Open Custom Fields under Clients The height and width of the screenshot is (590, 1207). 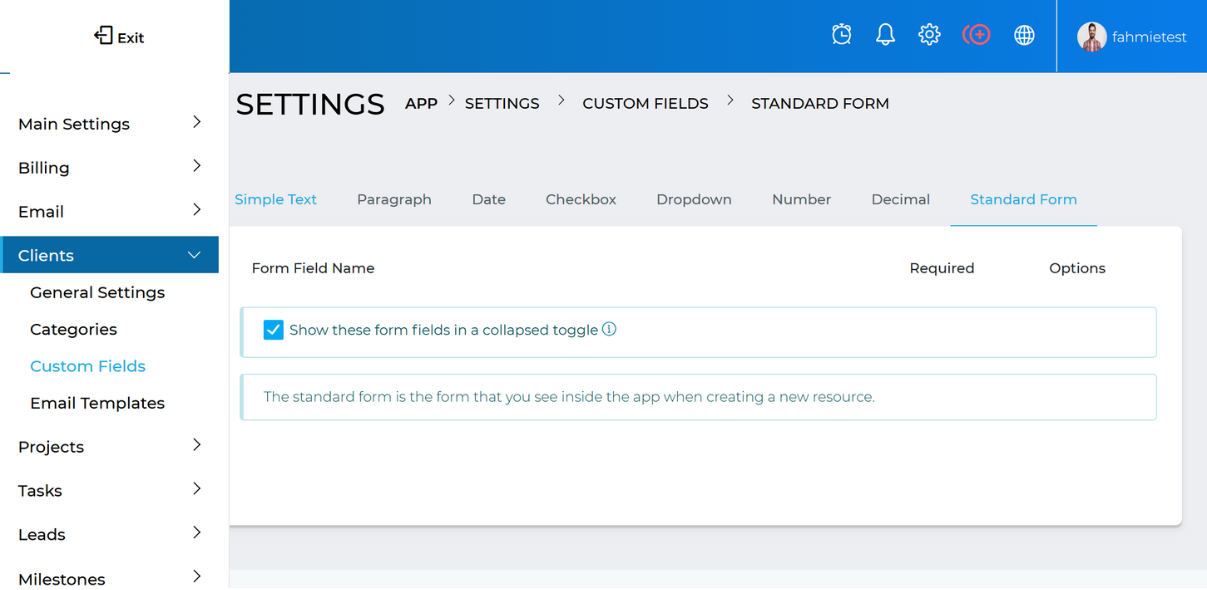pyautogui.click(x=88, y=367)
